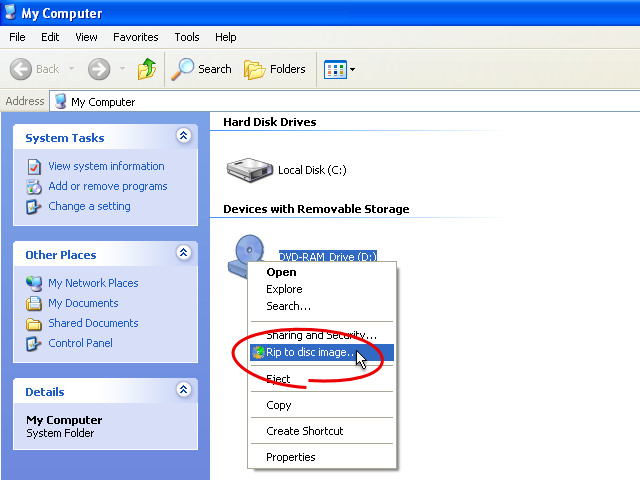Open Shared Documents link
640x480 pixels.
[x=93, y=323]
